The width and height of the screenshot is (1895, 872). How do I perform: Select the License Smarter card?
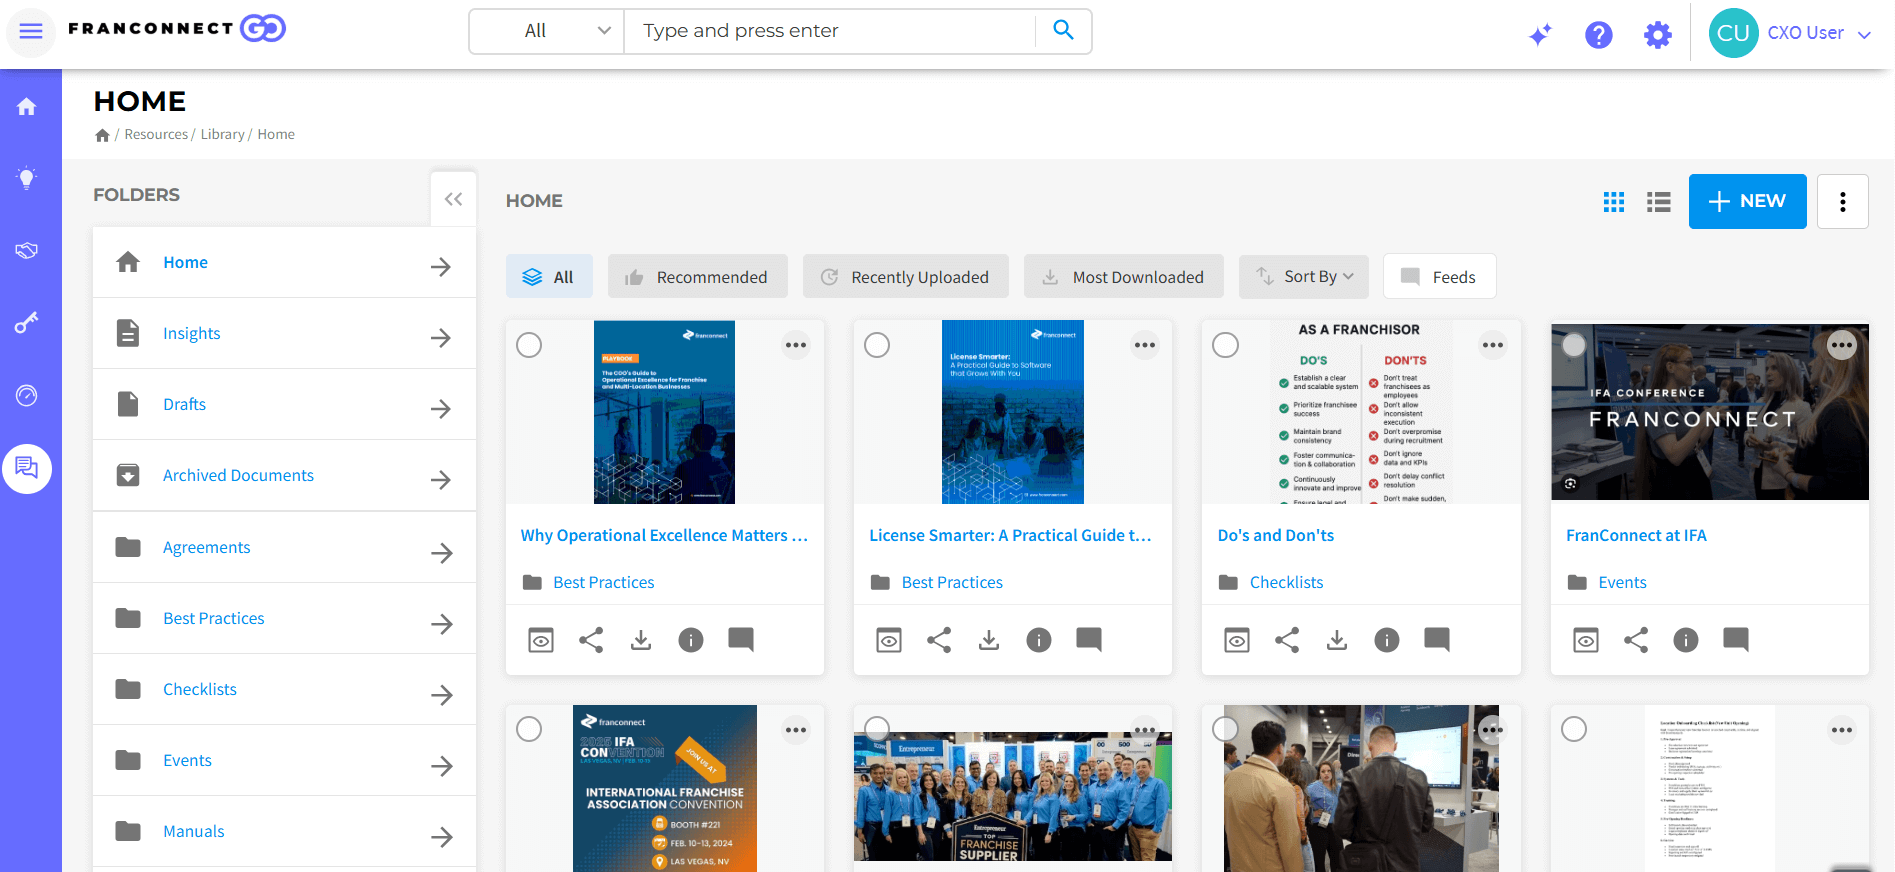click(x=877, y=345)
